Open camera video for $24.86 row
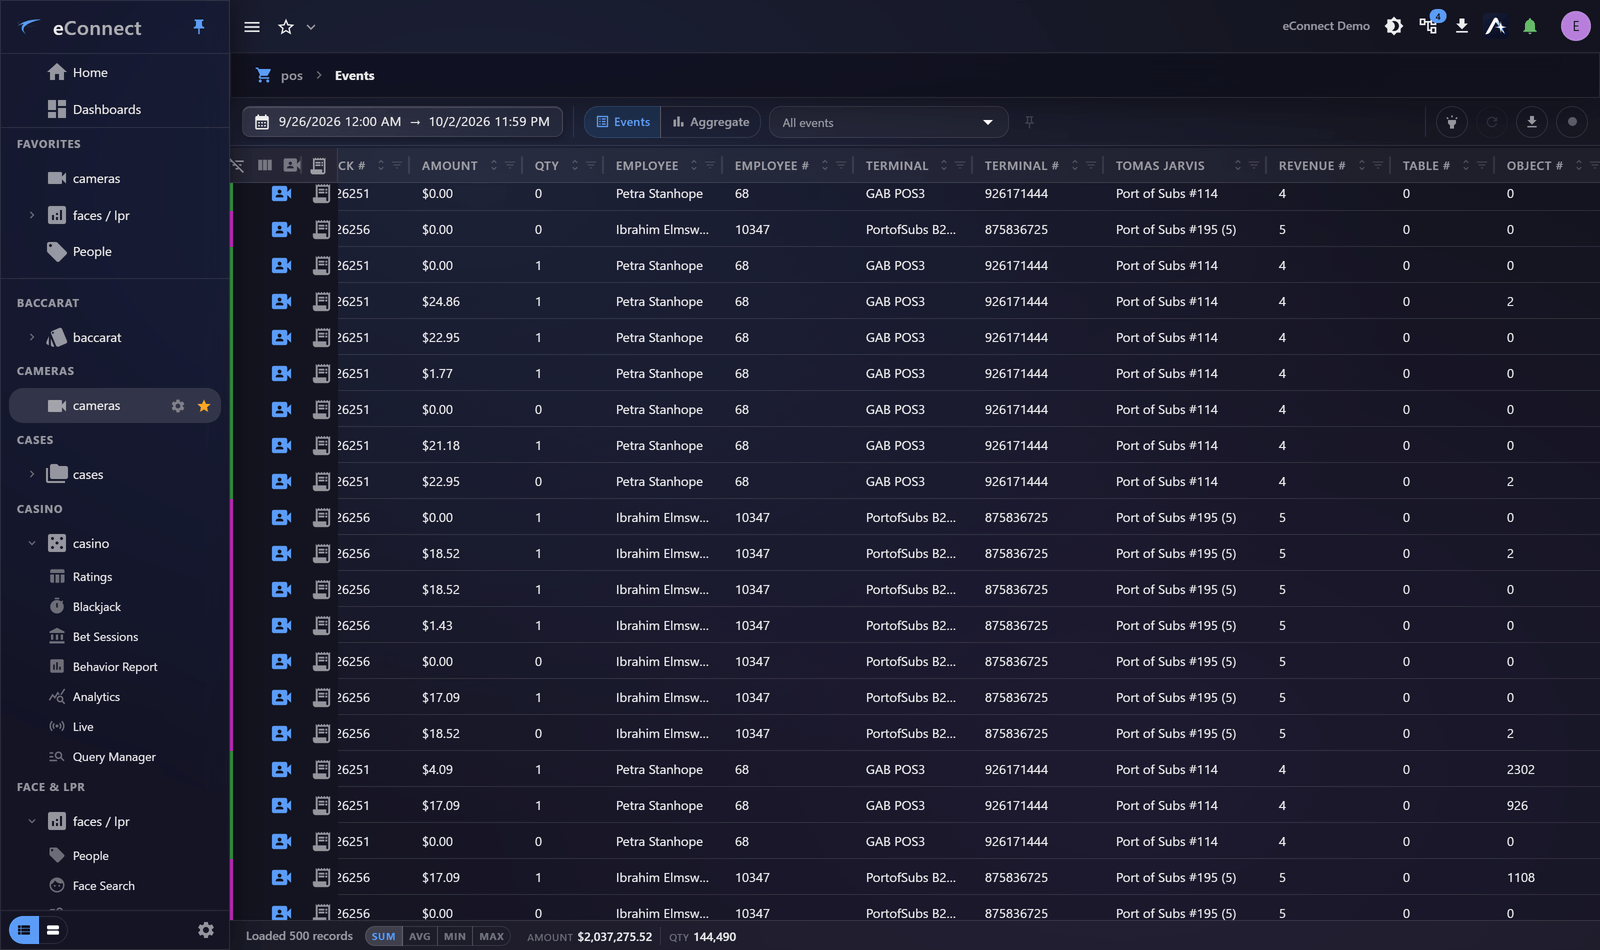1600x950 pixels. click(x=282, y=301)
